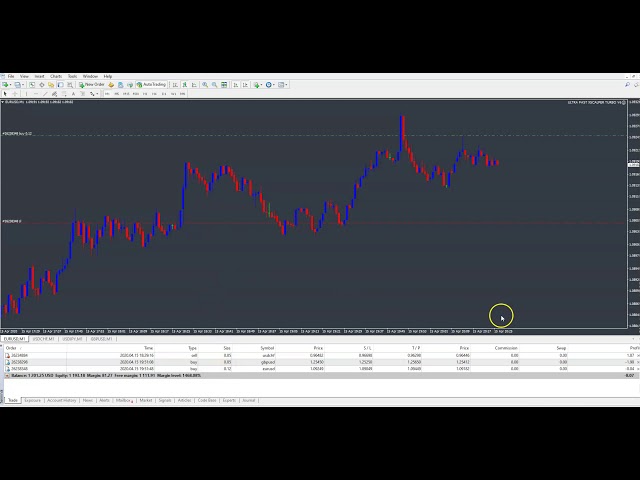Open the Experts tab in Terminal
Screen dimensions: 640x480
[229, 400]
